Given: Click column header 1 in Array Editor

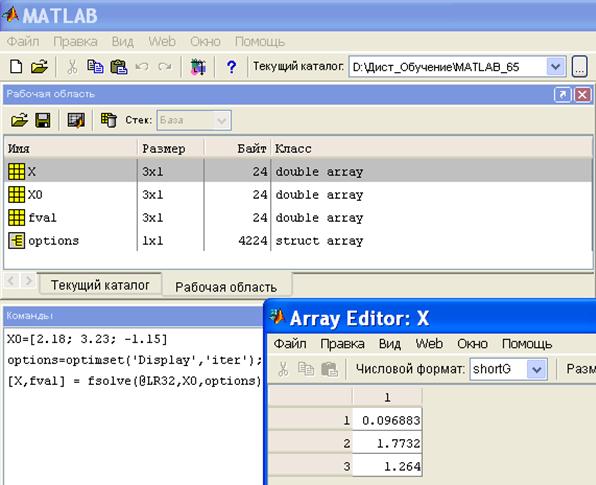Looking at the screenshot, I should 387,398.
